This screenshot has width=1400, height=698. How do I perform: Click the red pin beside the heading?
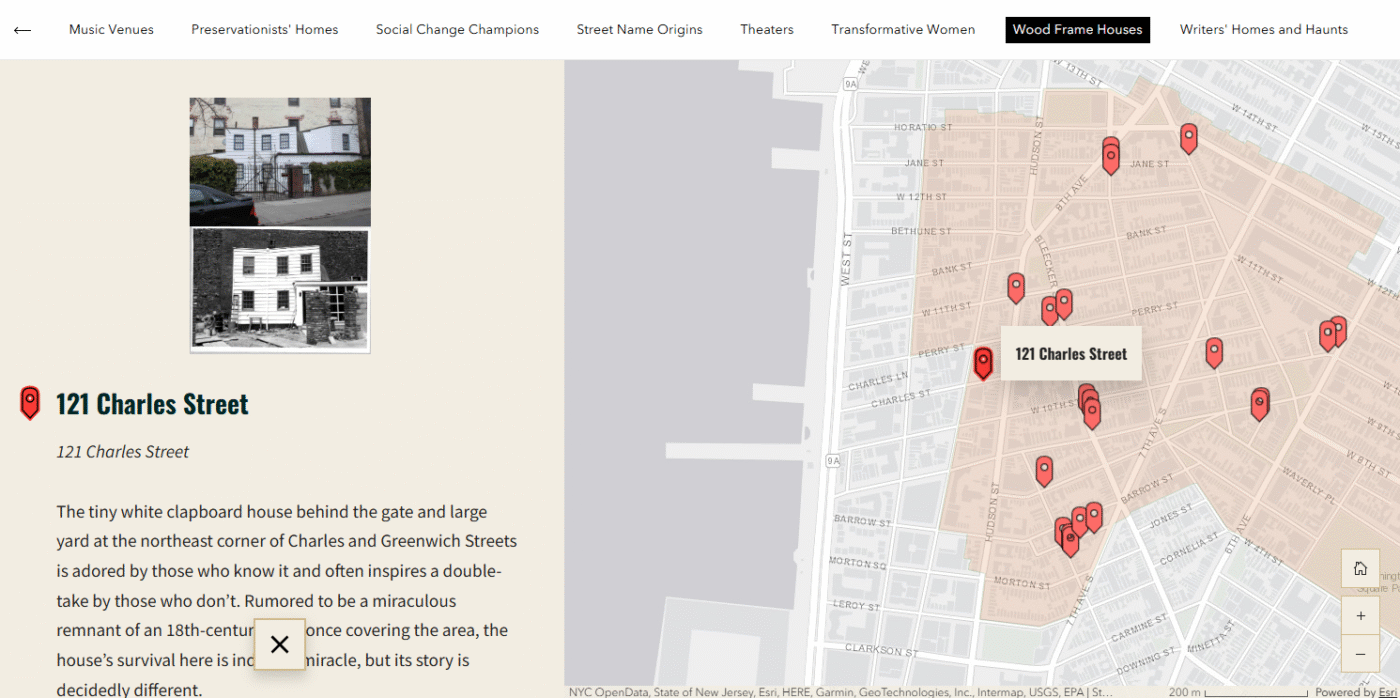pos(30,403)
